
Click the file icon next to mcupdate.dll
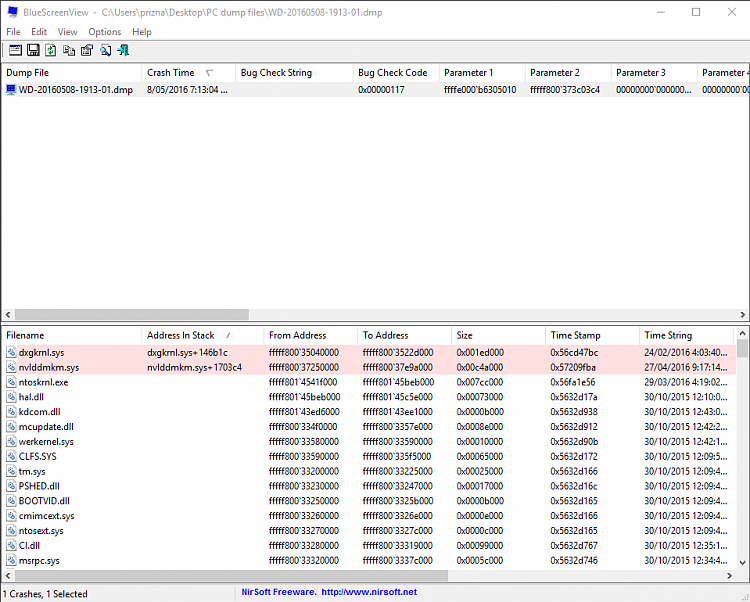coord(11,427)
